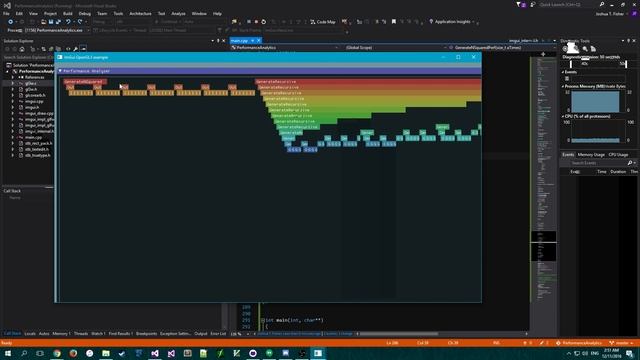Viewport: 640px width, 360px height.
Task: Select main.cpp in Solution Explorer
Action: point(33,137)
